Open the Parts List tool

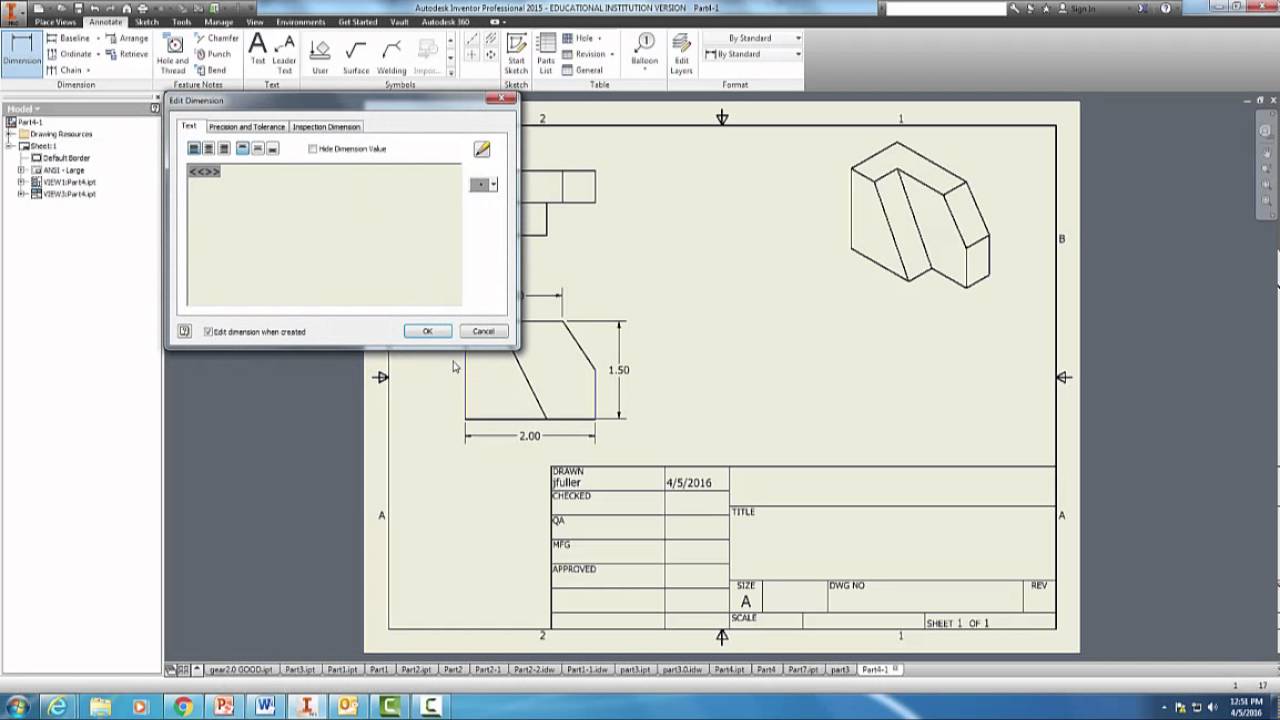(x=546, y=54)
